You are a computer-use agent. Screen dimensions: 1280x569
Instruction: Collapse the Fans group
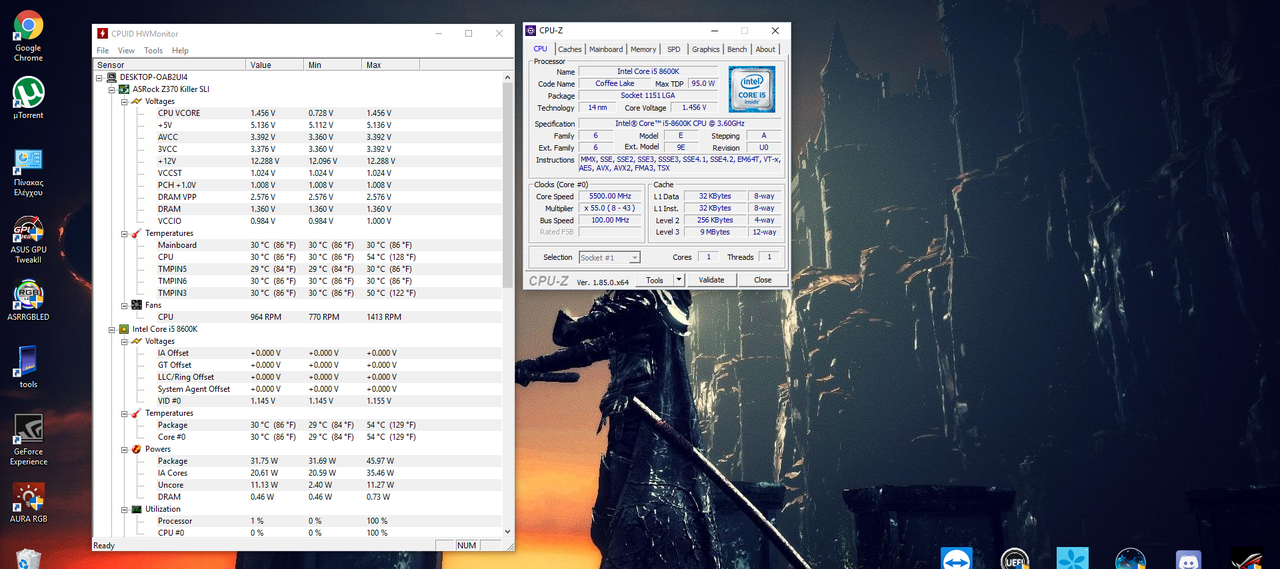[124, 305]
